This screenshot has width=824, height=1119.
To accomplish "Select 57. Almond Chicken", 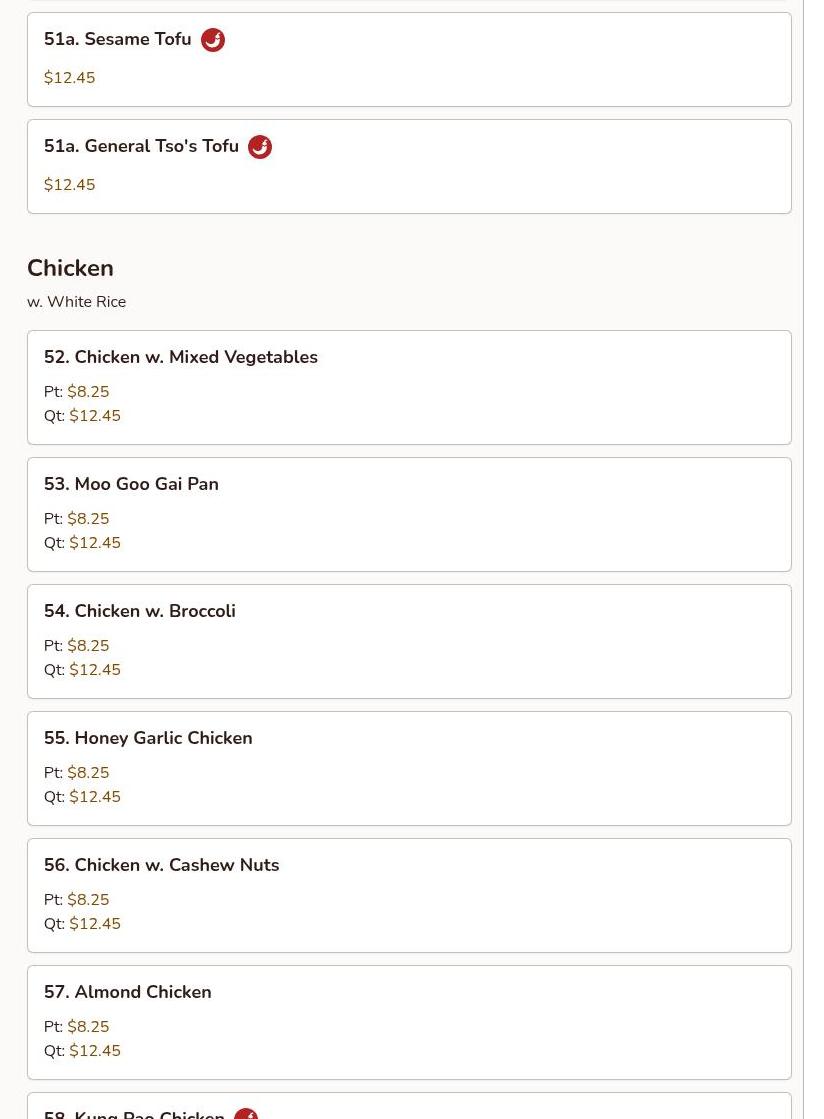I will pyautogui.click(x=128, y=992).
